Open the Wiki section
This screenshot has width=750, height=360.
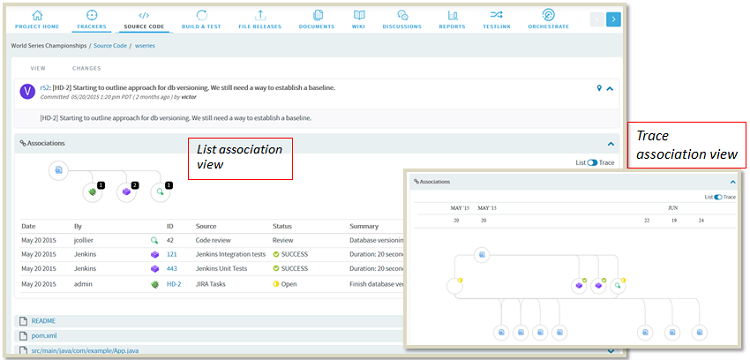pos(358,20)
